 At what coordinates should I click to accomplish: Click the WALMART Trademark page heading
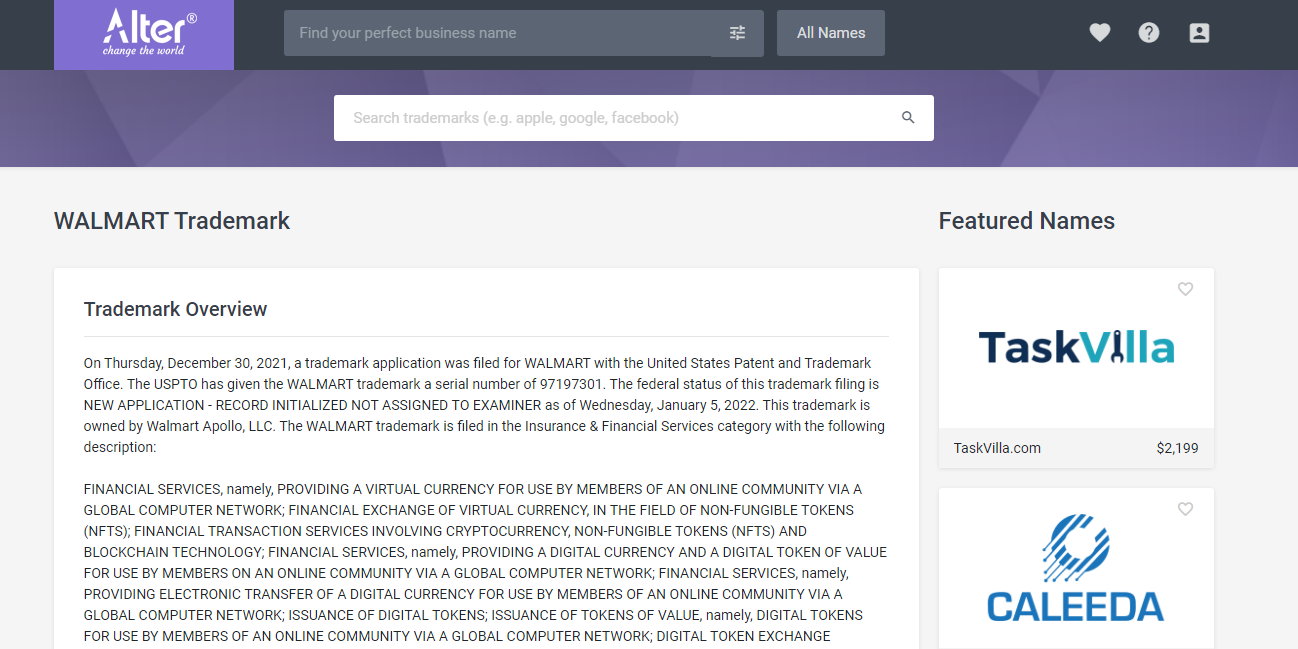(x=172, y=221)
